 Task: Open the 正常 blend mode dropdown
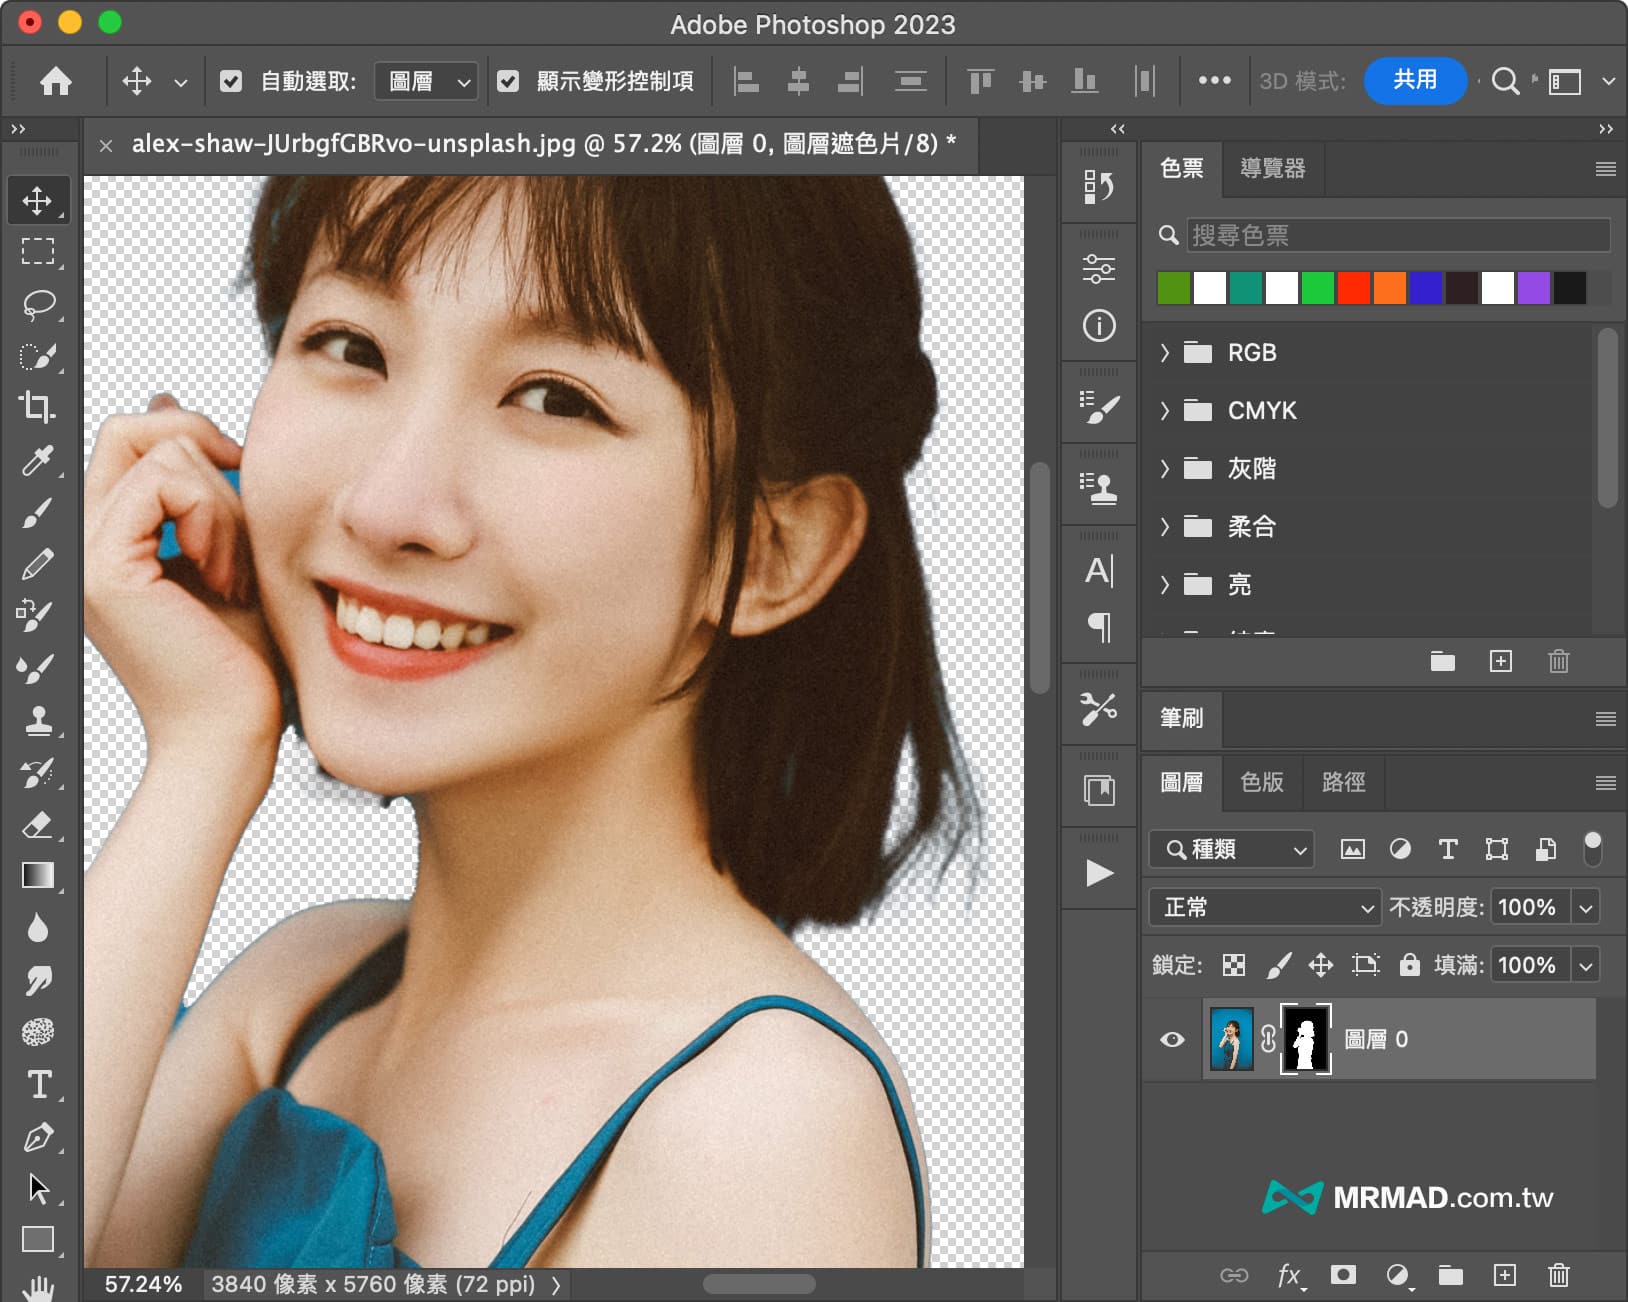point(1265,907)
